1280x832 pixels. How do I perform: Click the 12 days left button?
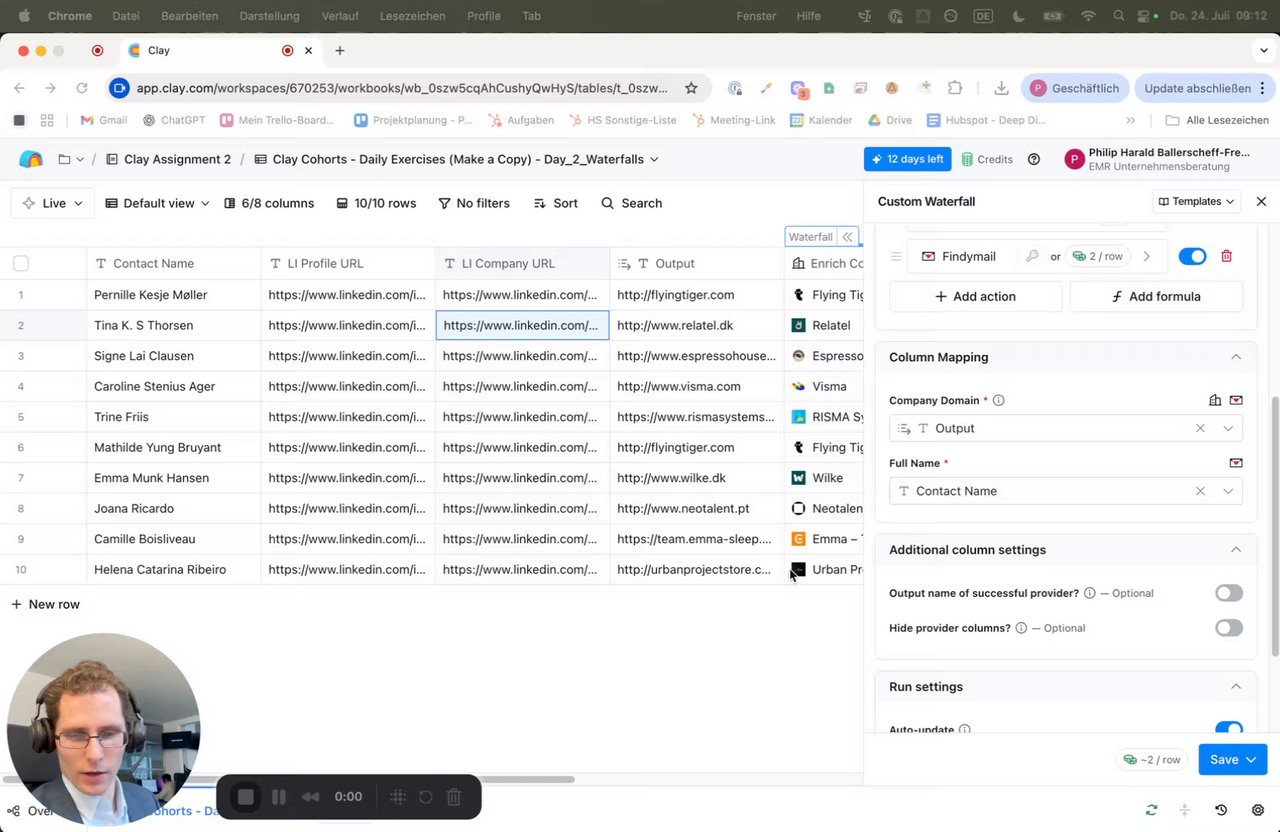point(907,159)
